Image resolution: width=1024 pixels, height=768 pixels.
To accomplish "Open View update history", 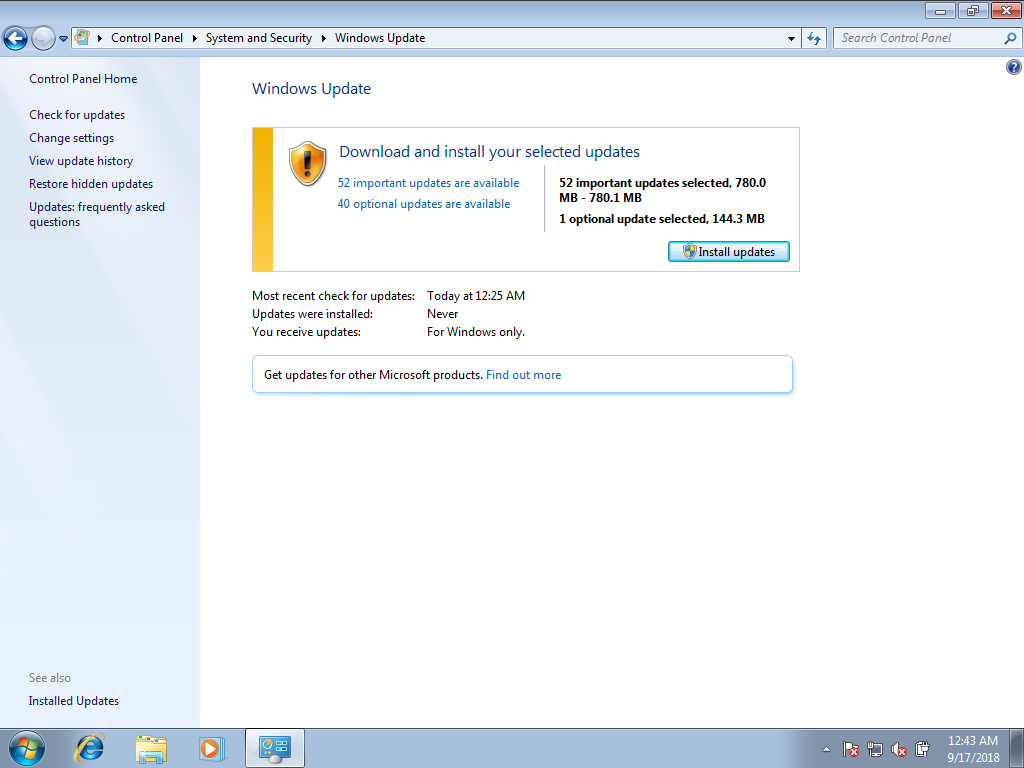I will point(81,161).
